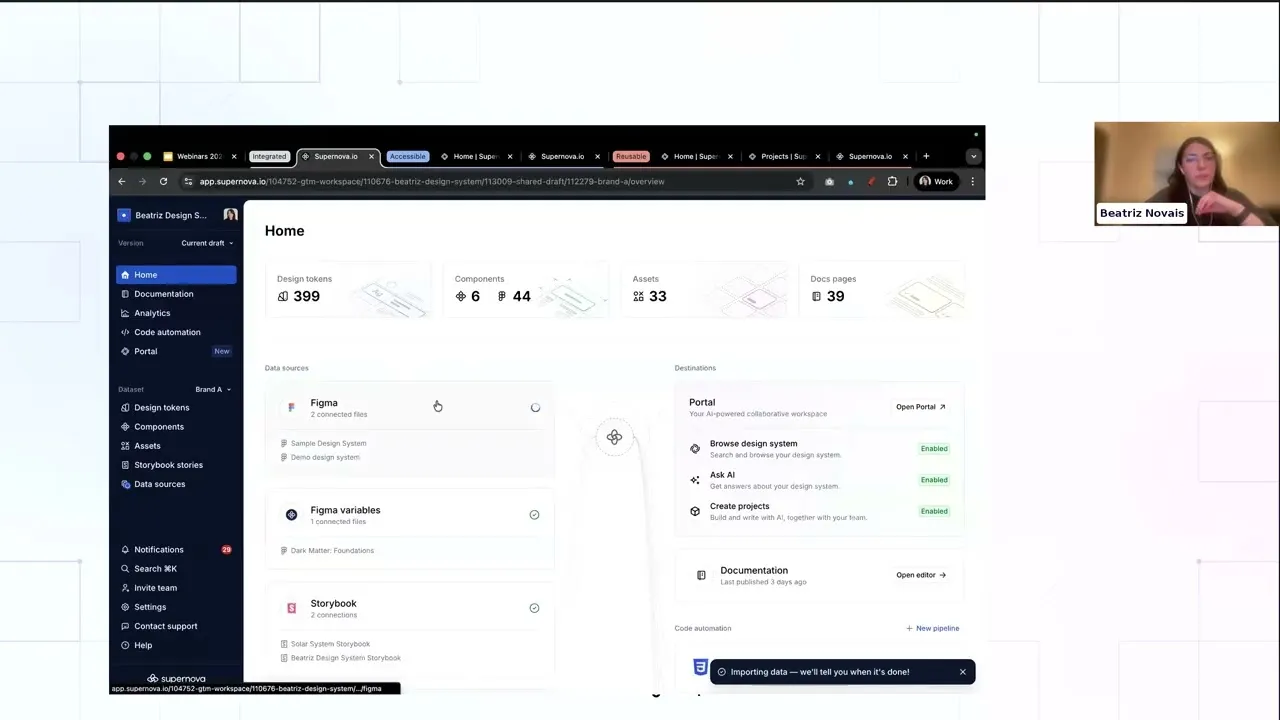The height and width of the screenshot is (720, 1280).
Task: Click the Create projects cube icon
Action: tap(695, 511)
